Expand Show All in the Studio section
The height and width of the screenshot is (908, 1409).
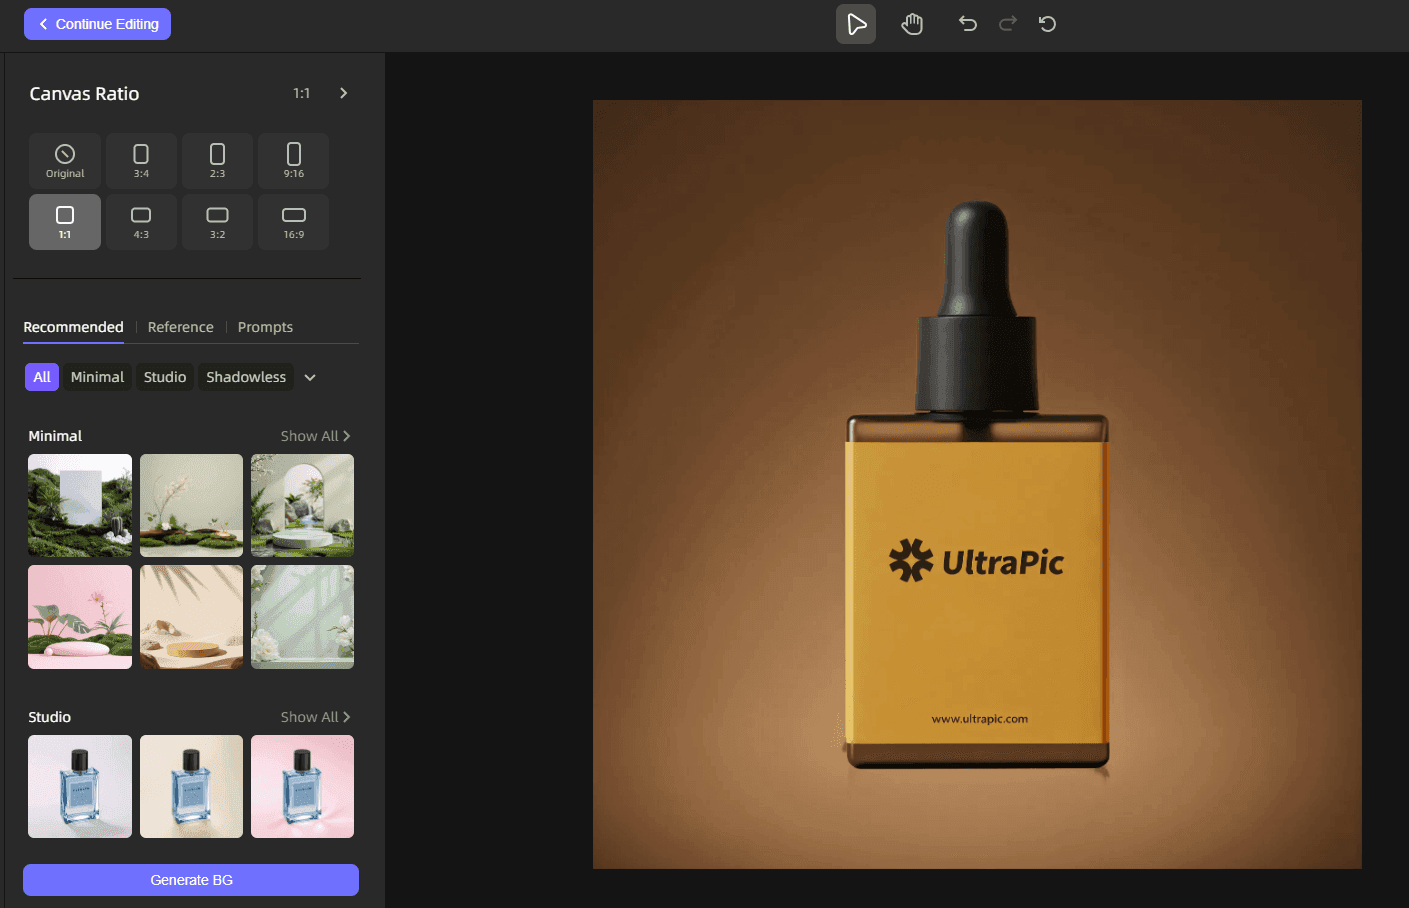click(315, 716)
